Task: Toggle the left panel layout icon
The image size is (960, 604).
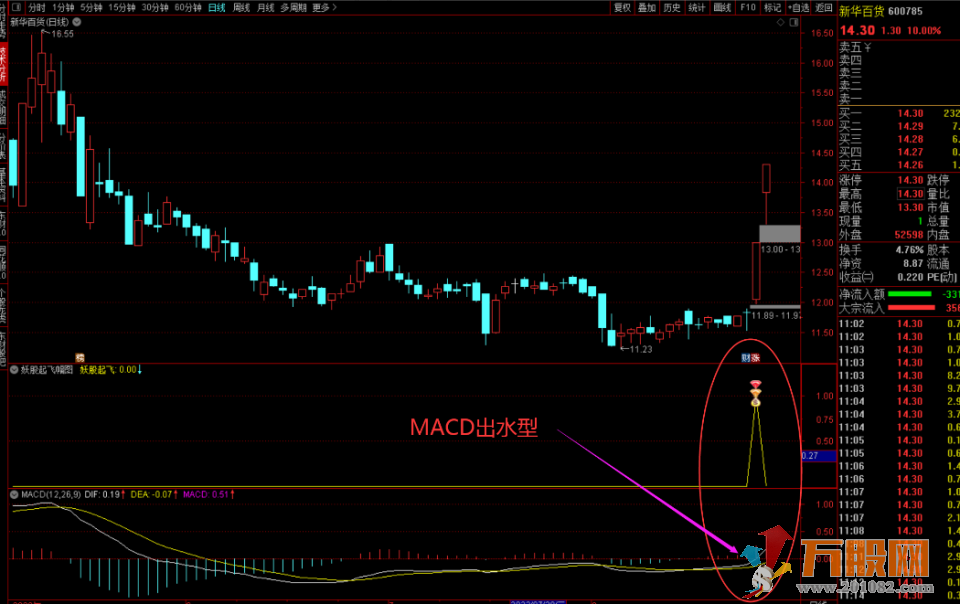Action: (x=16, y=7)
